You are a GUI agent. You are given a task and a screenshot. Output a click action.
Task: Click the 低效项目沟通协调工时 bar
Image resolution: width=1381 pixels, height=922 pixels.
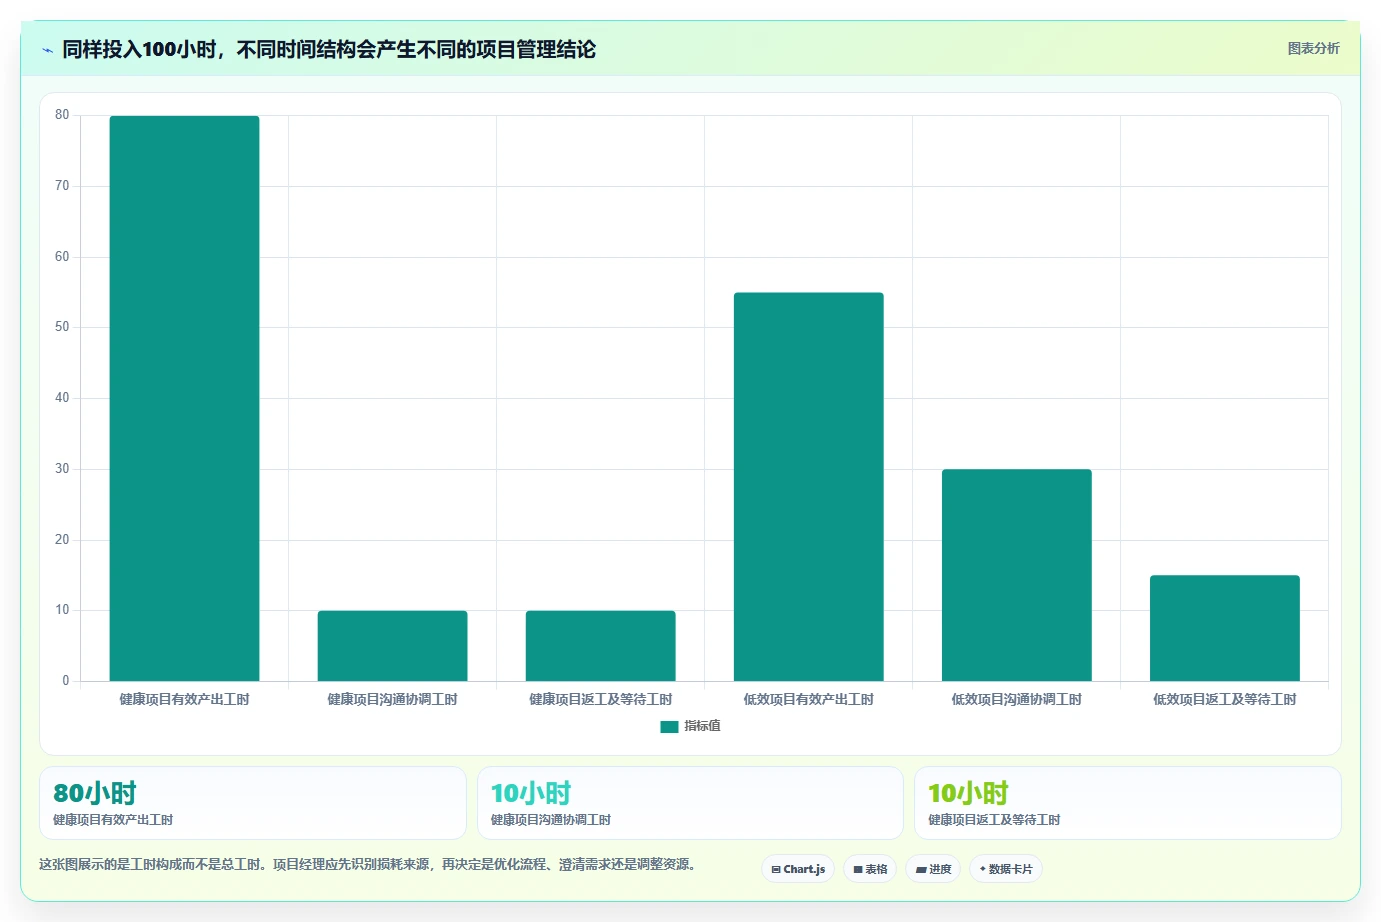click(1016, 575)
